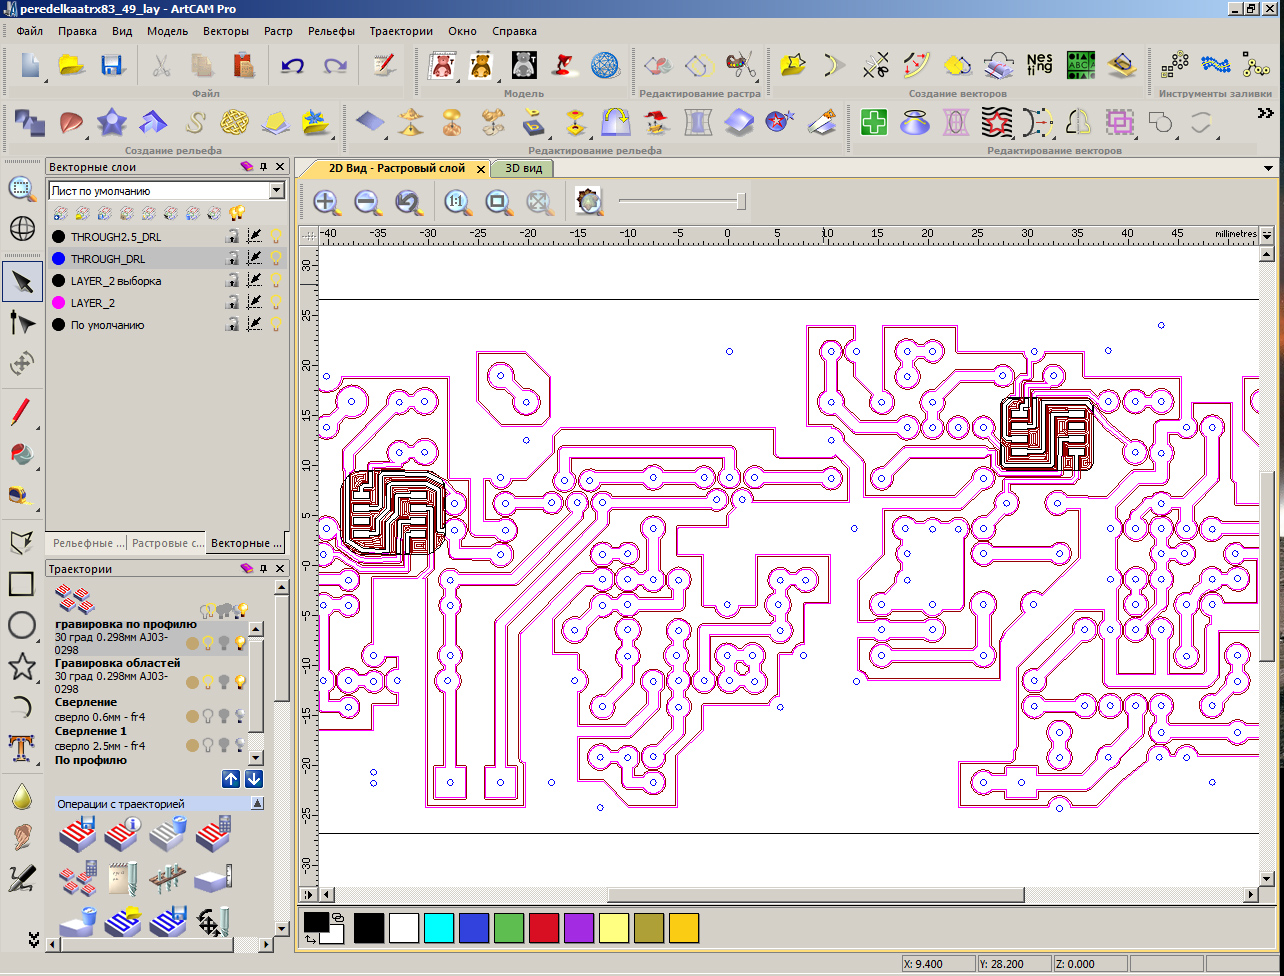
Task: Click the Save file floppy icon
Action: 111,66
